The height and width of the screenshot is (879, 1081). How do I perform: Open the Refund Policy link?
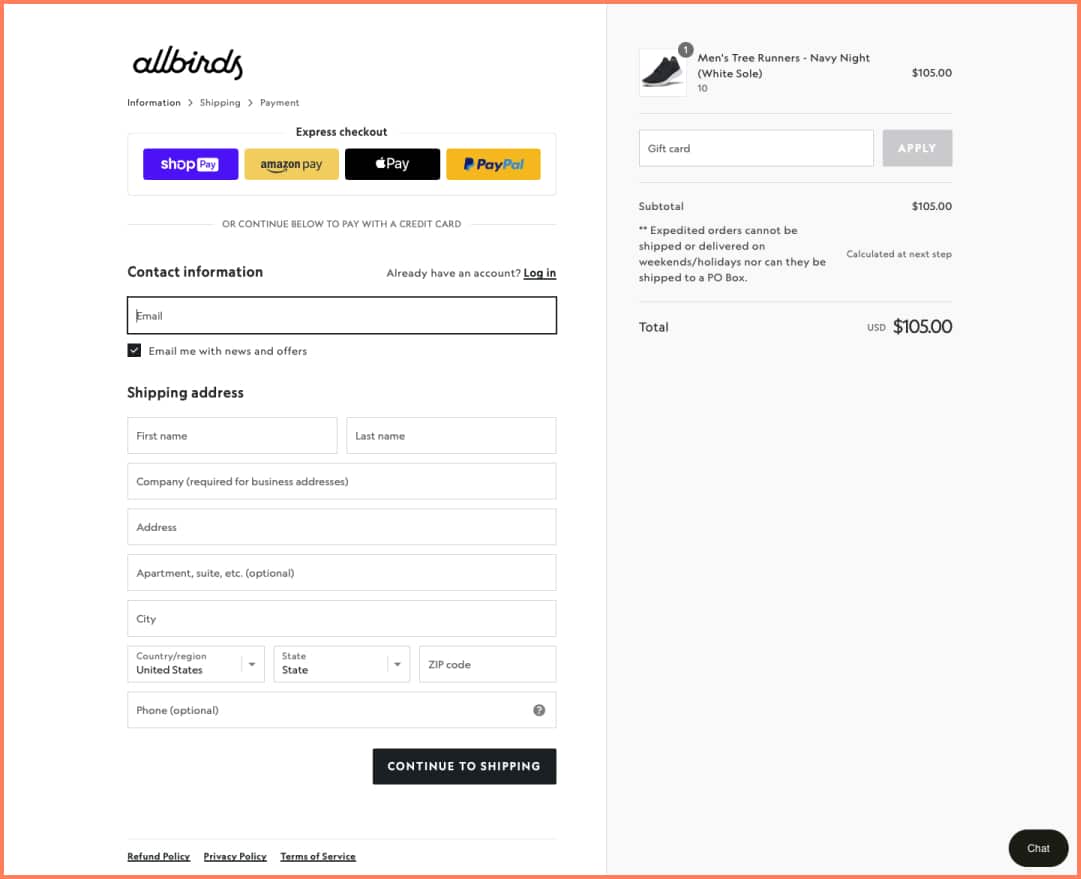159,856
